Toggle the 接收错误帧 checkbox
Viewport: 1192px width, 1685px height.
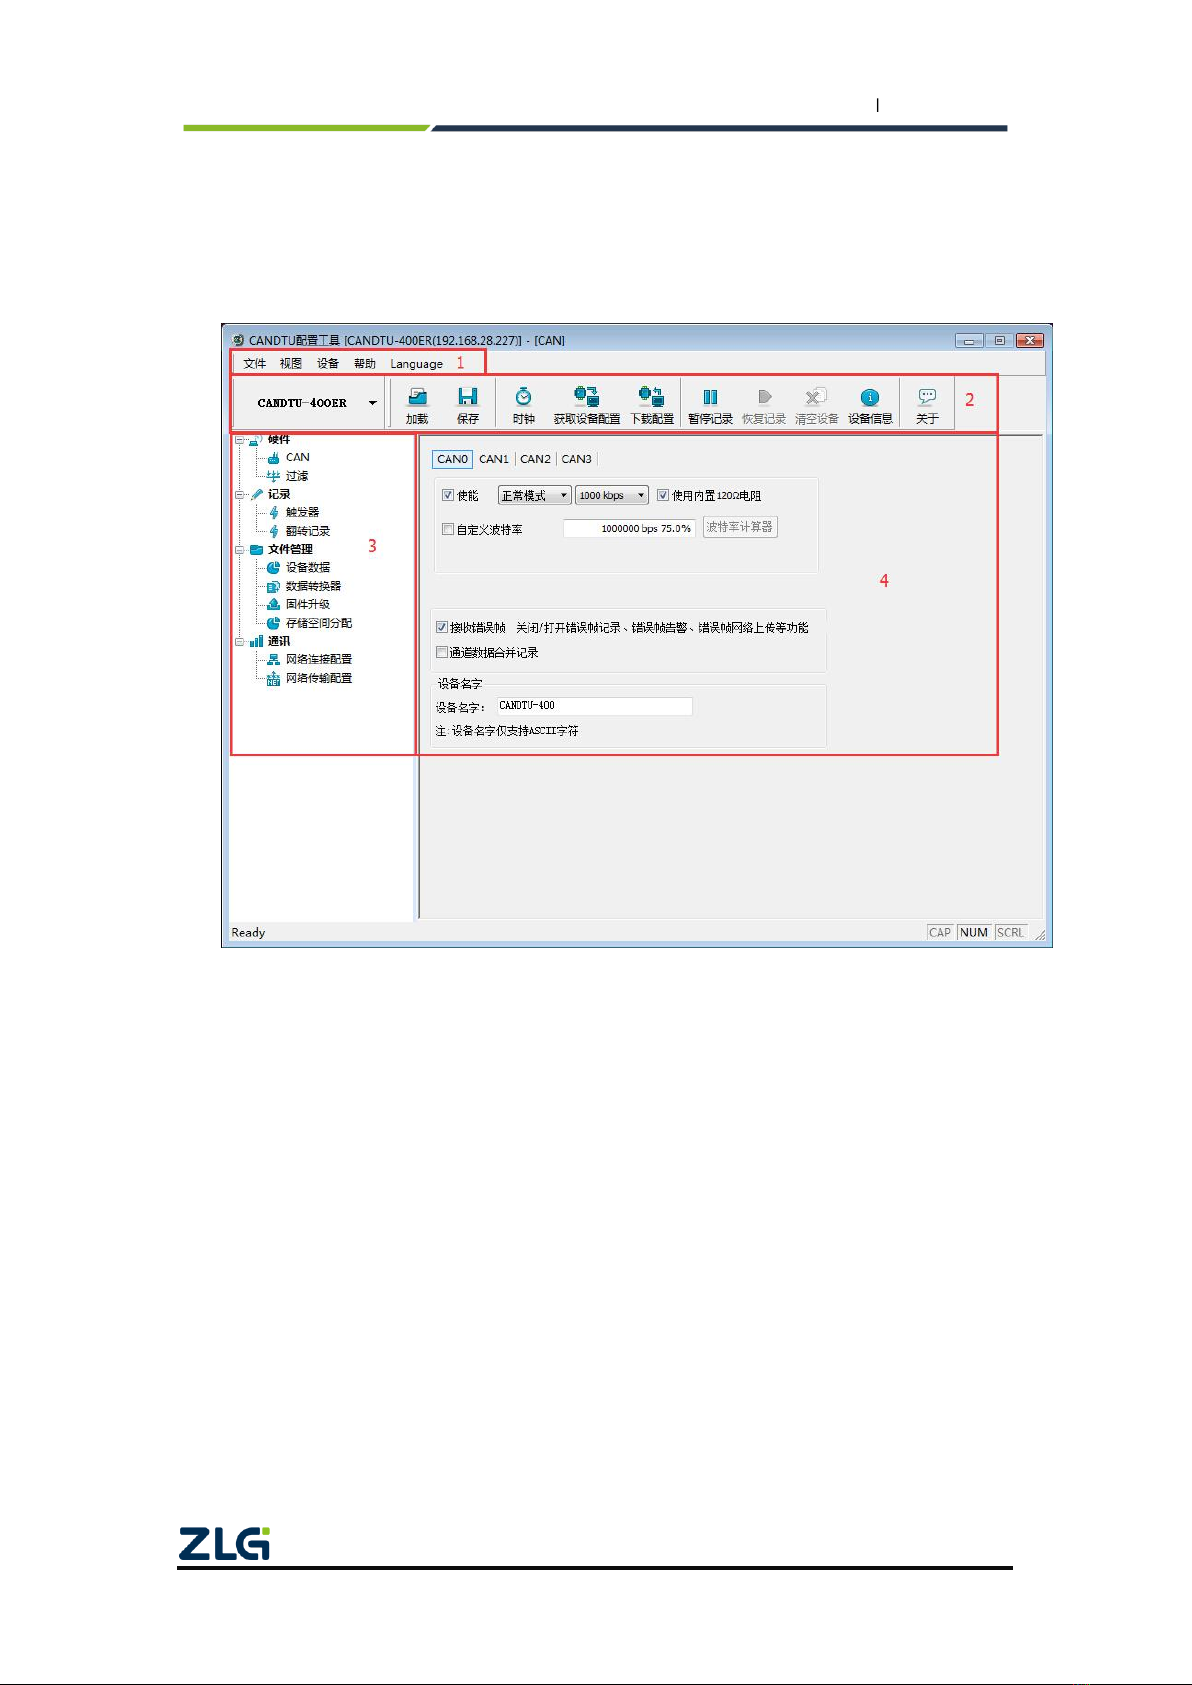point(442,627)
